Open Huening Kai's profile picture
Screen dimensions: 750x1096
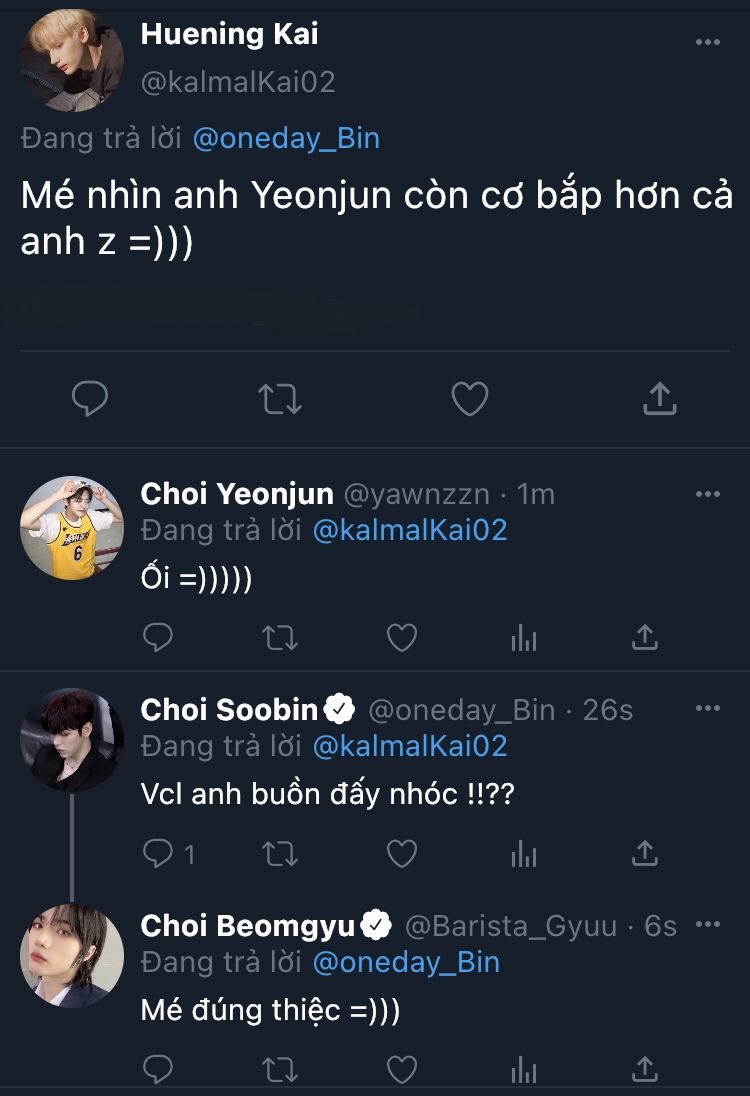point(71,60)
